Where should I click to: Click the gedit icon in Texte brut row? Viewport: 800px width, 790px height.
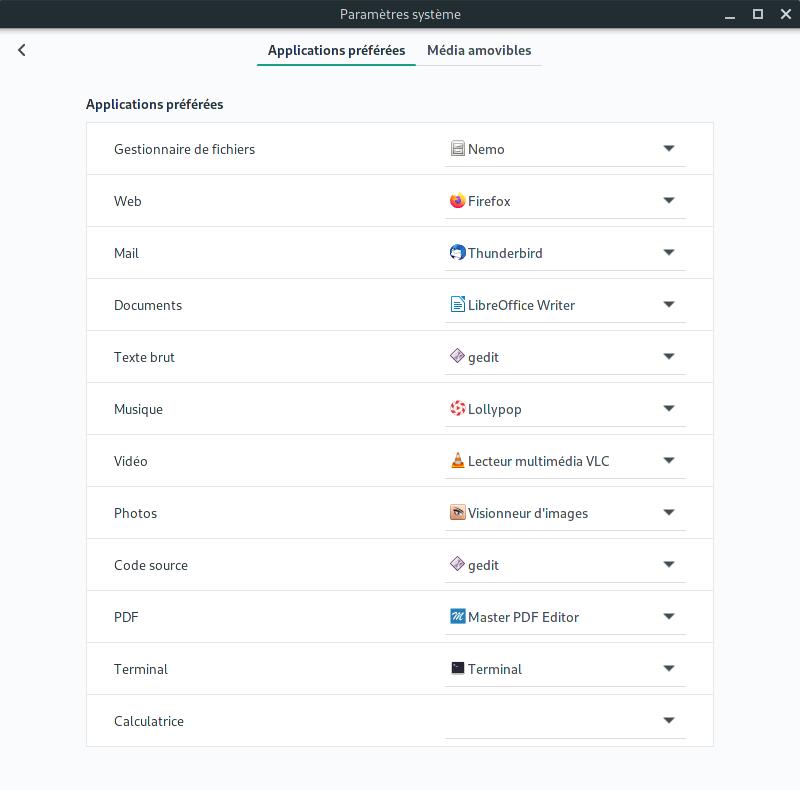458,356
